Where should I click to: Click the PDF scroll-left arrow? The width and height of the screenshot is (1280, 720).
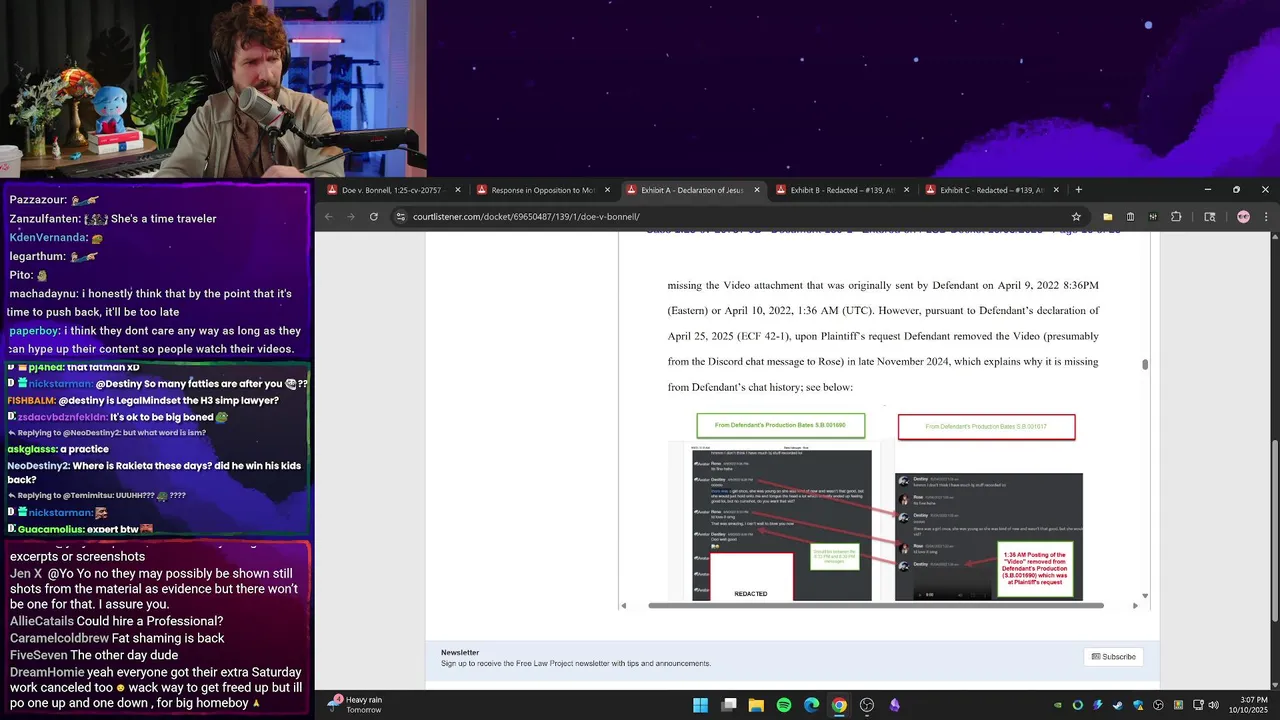tap(623, 605)
